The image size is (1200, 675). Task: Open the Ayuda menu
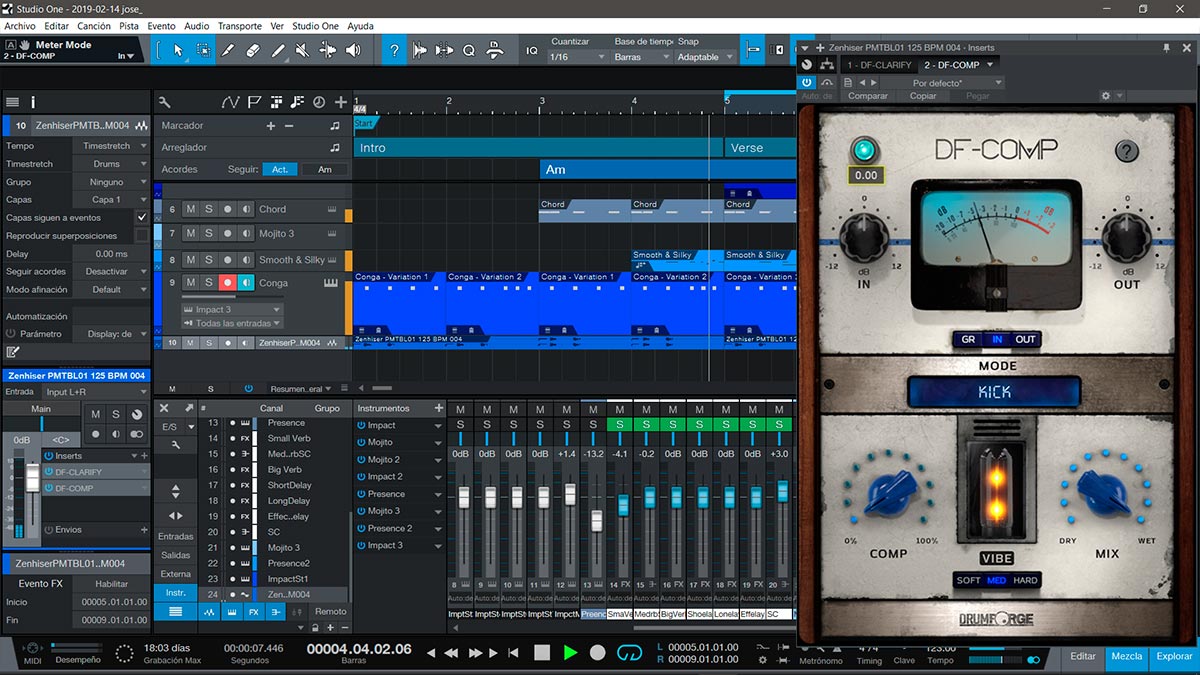pos(360,26)
